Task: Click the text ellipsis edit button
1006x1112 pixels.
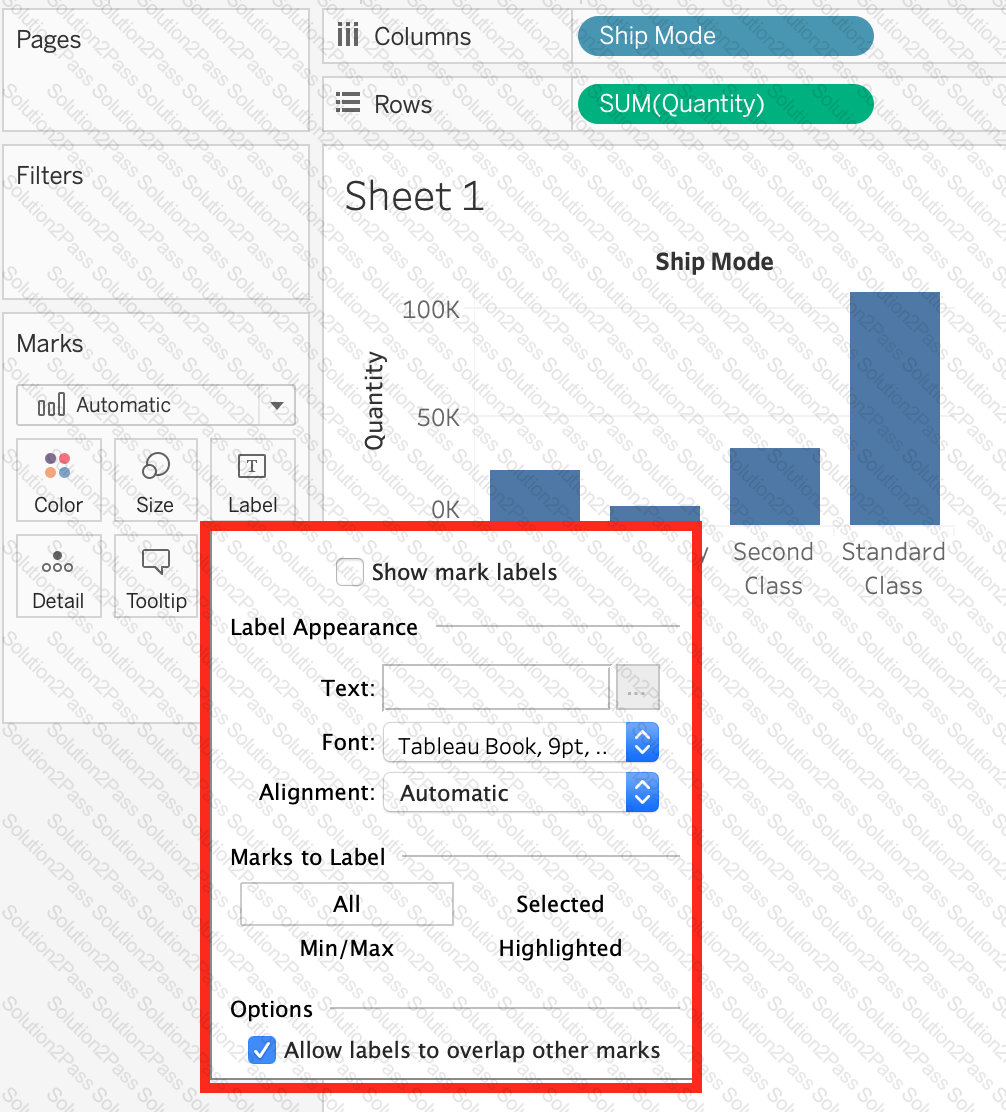Action: 638,688
